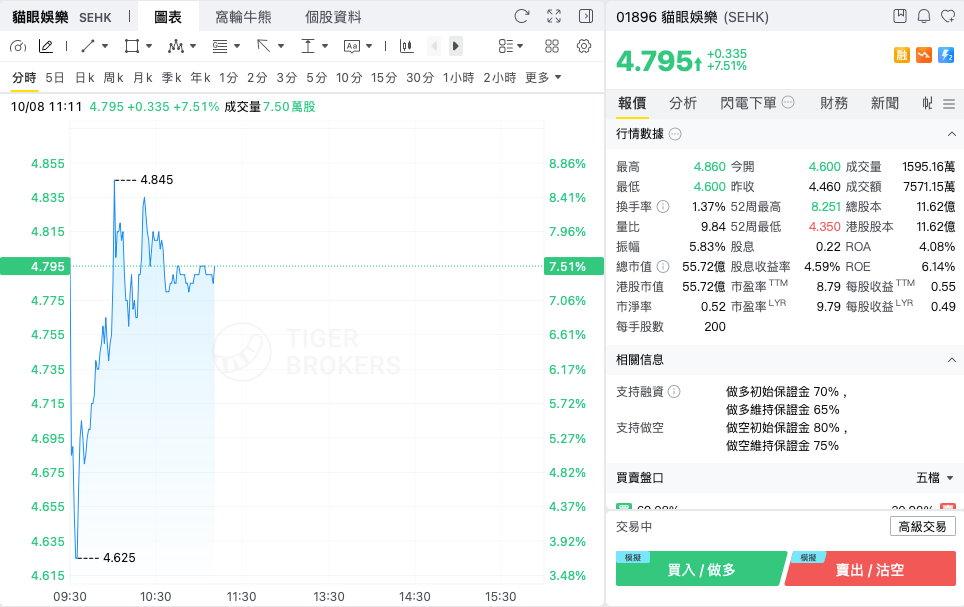Open the arrow tool dropdown arrow
This screenshot has height=607, width=964.
coord(280,46)
